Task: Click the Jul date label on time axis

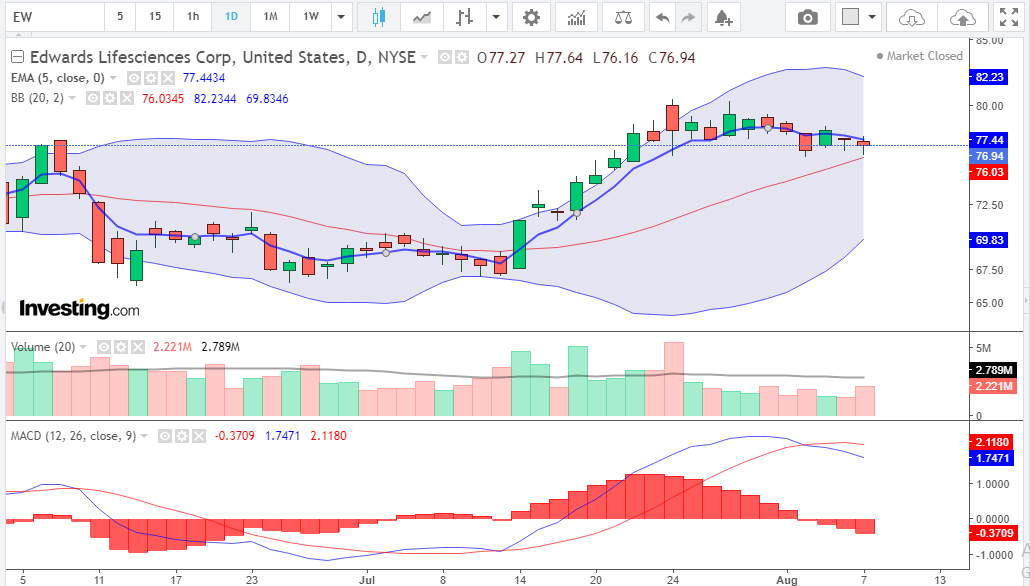Action: pyautogui.click(x=367, y=579)
